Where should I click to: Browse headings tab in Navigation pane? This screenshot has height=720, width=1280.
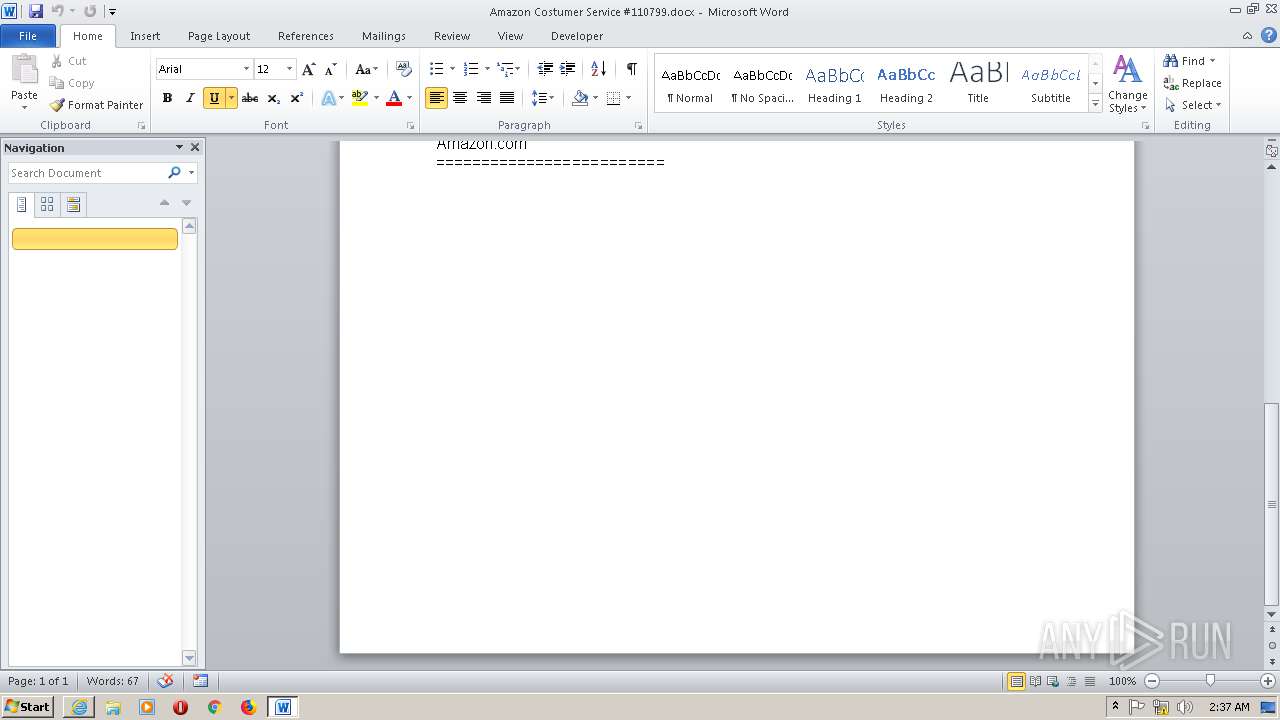pyautogui.click(x=22, y=205)
